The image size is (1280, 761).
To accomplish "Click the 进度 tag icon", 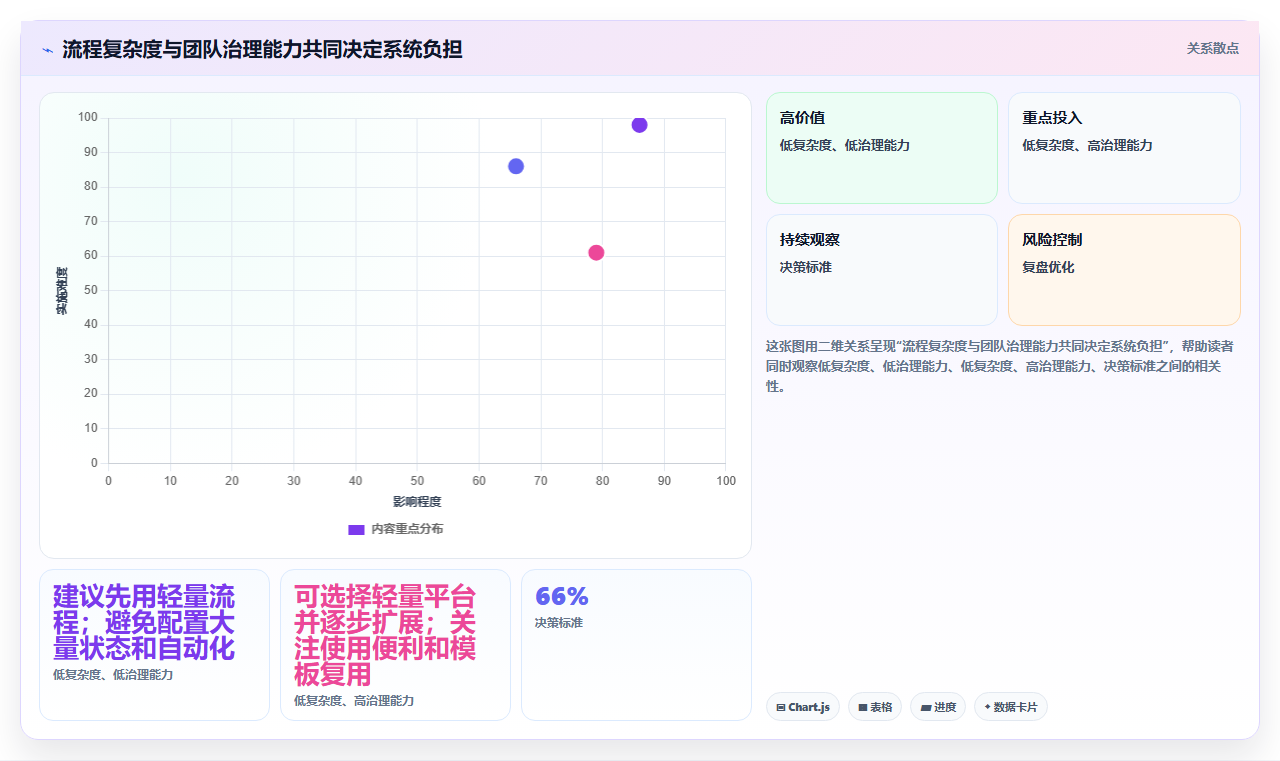I will tap(925, 707).
